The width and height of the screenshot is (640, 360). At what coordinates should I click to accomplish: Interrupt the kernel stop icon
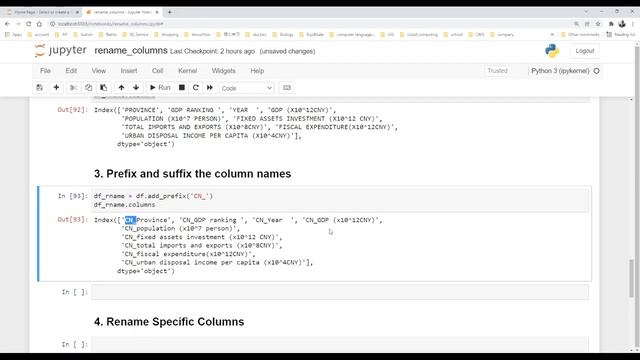point(182,88)
